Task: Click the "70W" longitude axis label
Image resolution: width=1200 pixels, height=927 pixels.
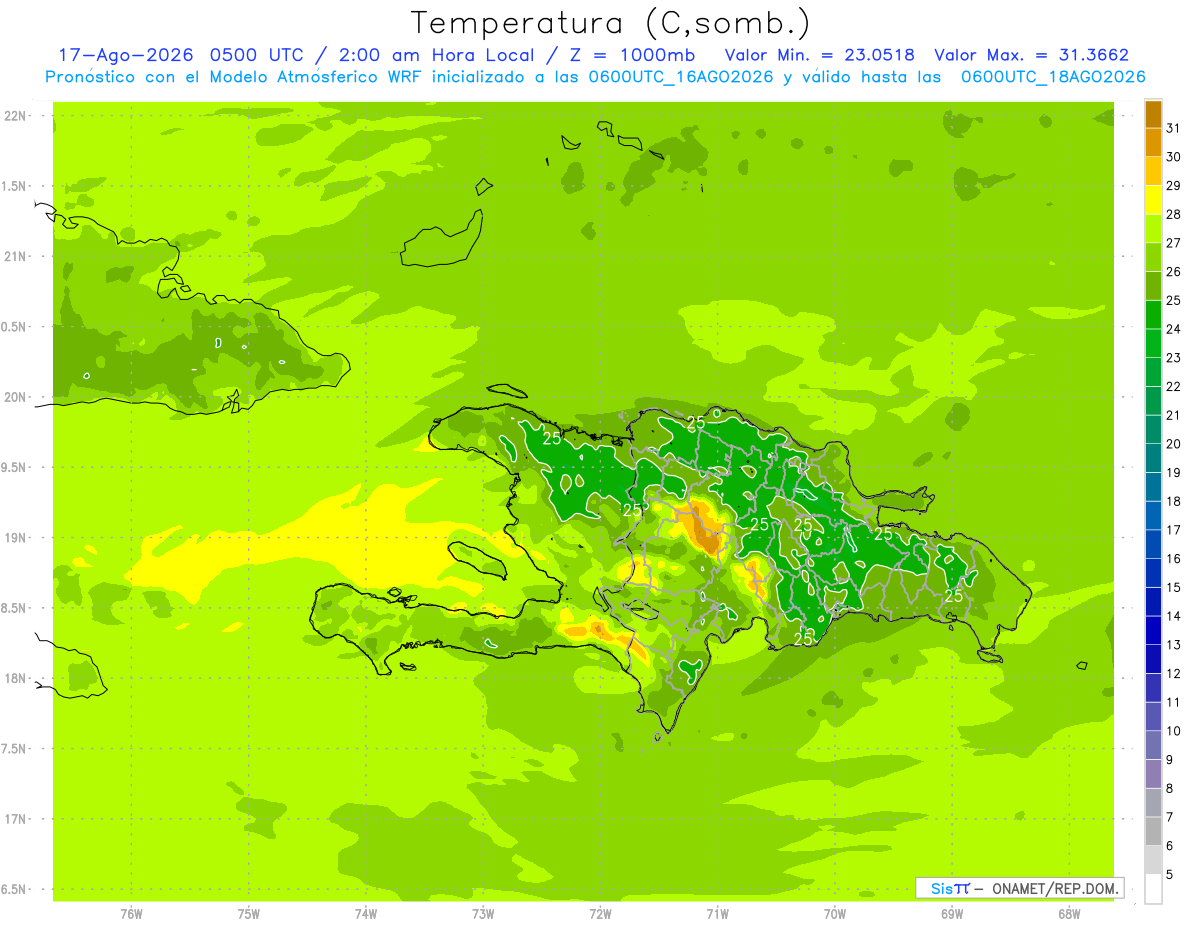Action: [x=835, y=914]
